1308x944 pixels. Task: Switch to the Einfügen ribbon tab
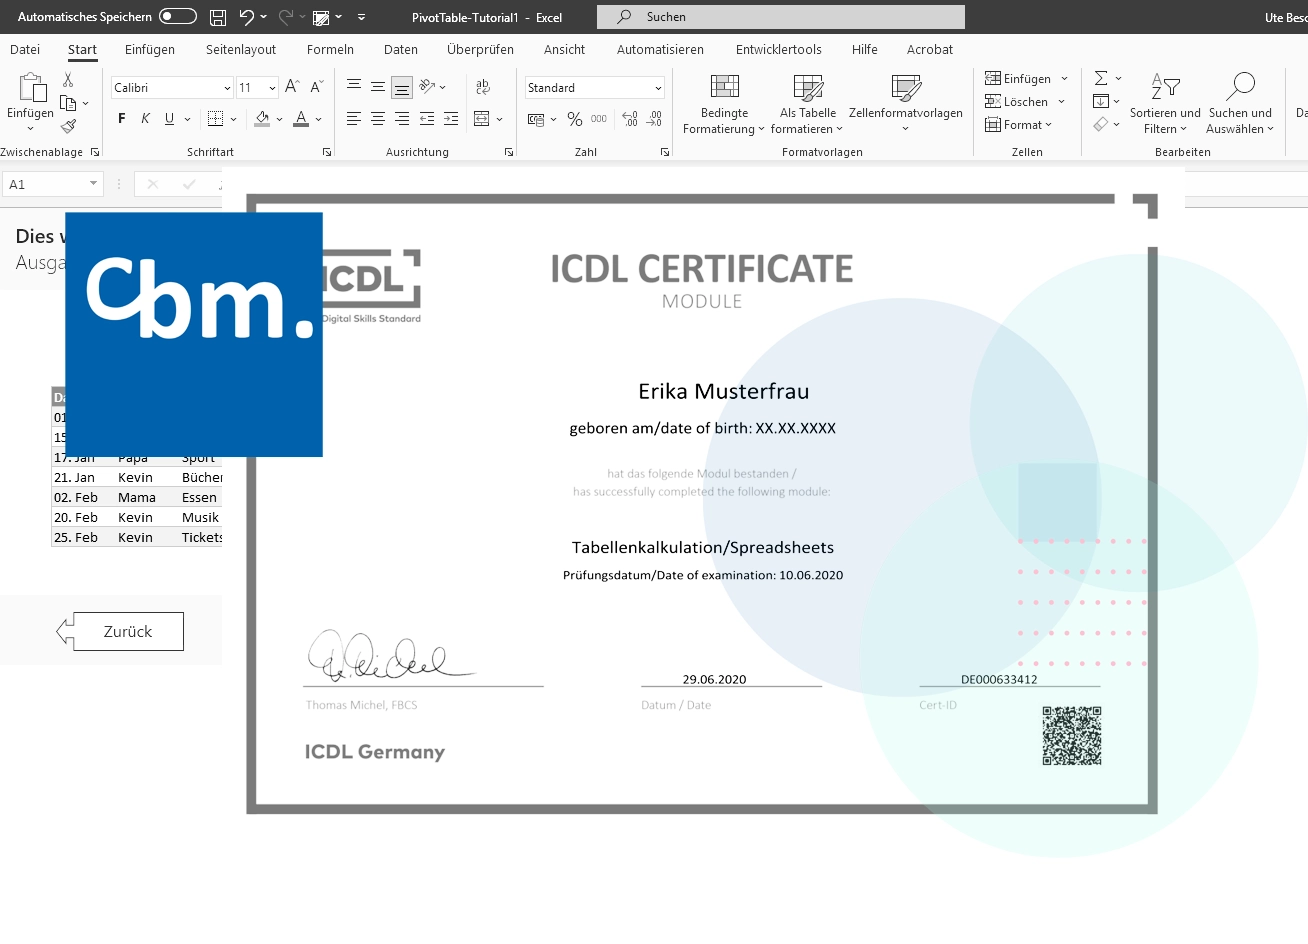pyautogui.click(x=150, y=49)
